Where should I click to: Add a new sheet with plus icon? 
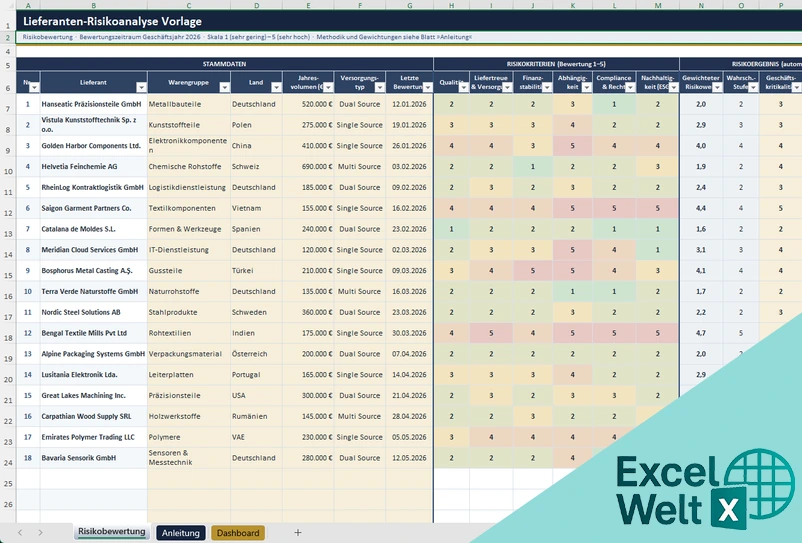tap(298, 533)
